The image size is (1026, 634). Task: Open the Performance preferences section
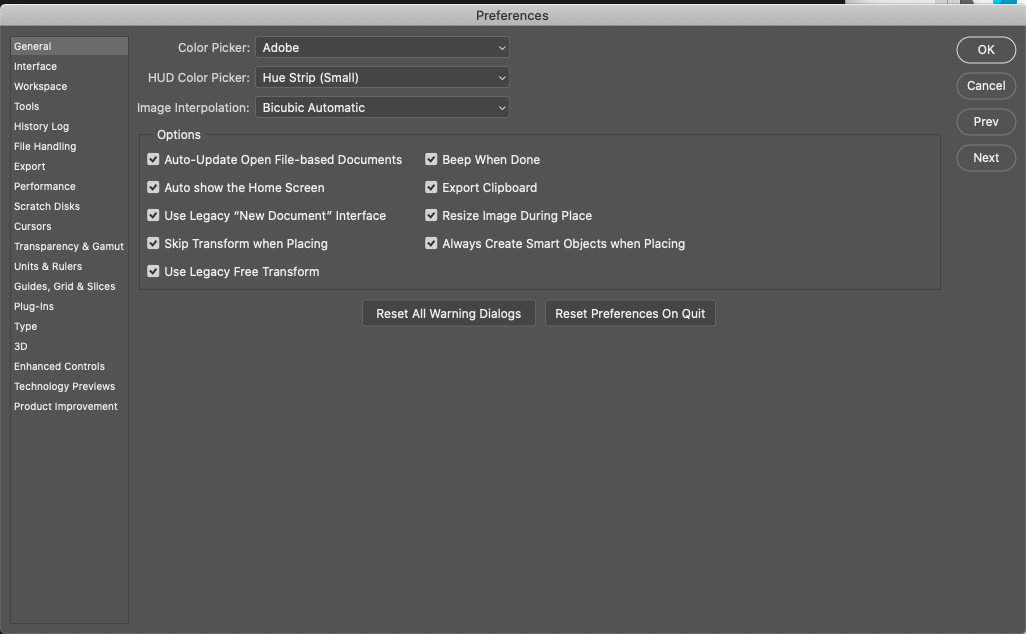pos(45,186)
